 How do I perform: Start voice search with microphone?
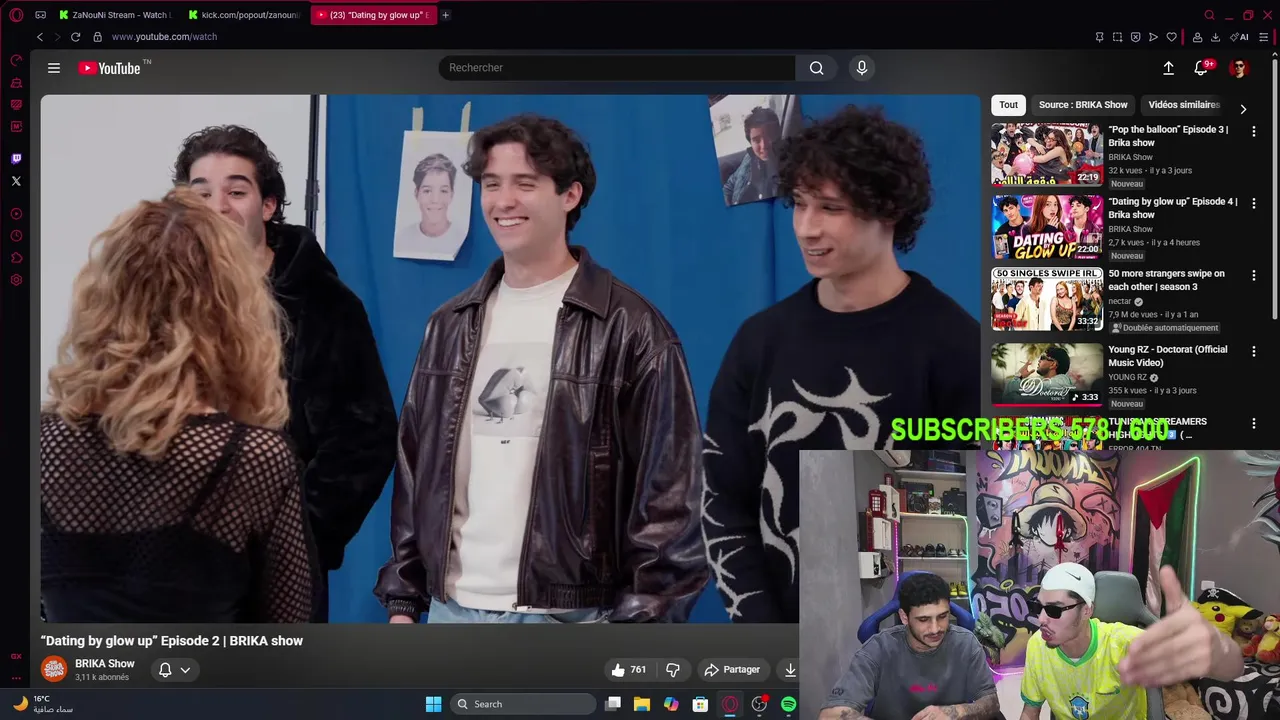point(862,68)
